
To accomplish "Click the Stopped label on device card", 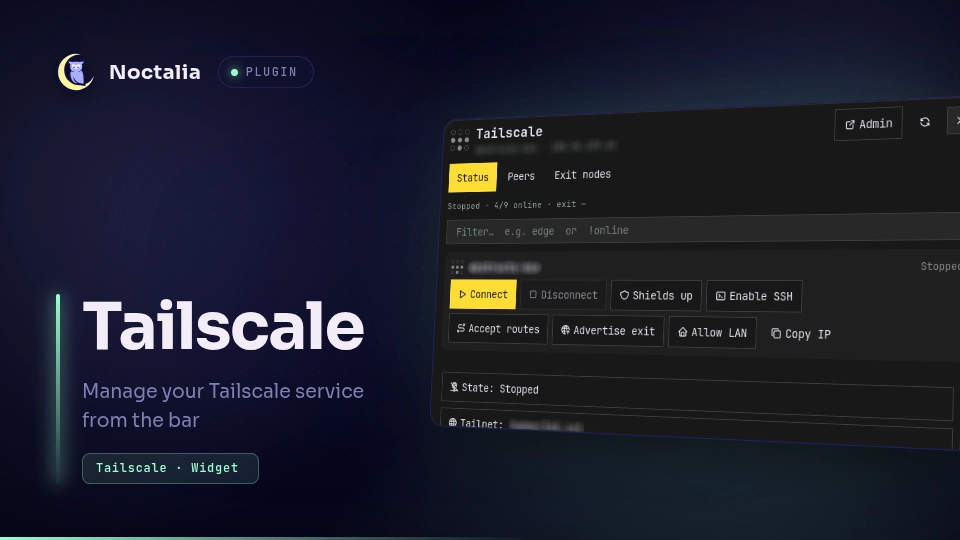I will tap(940, 266).
